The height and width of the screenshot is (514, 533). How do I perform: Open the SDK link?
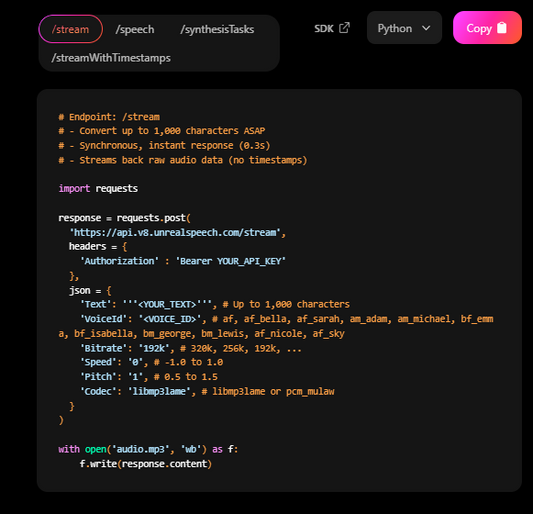332,28
